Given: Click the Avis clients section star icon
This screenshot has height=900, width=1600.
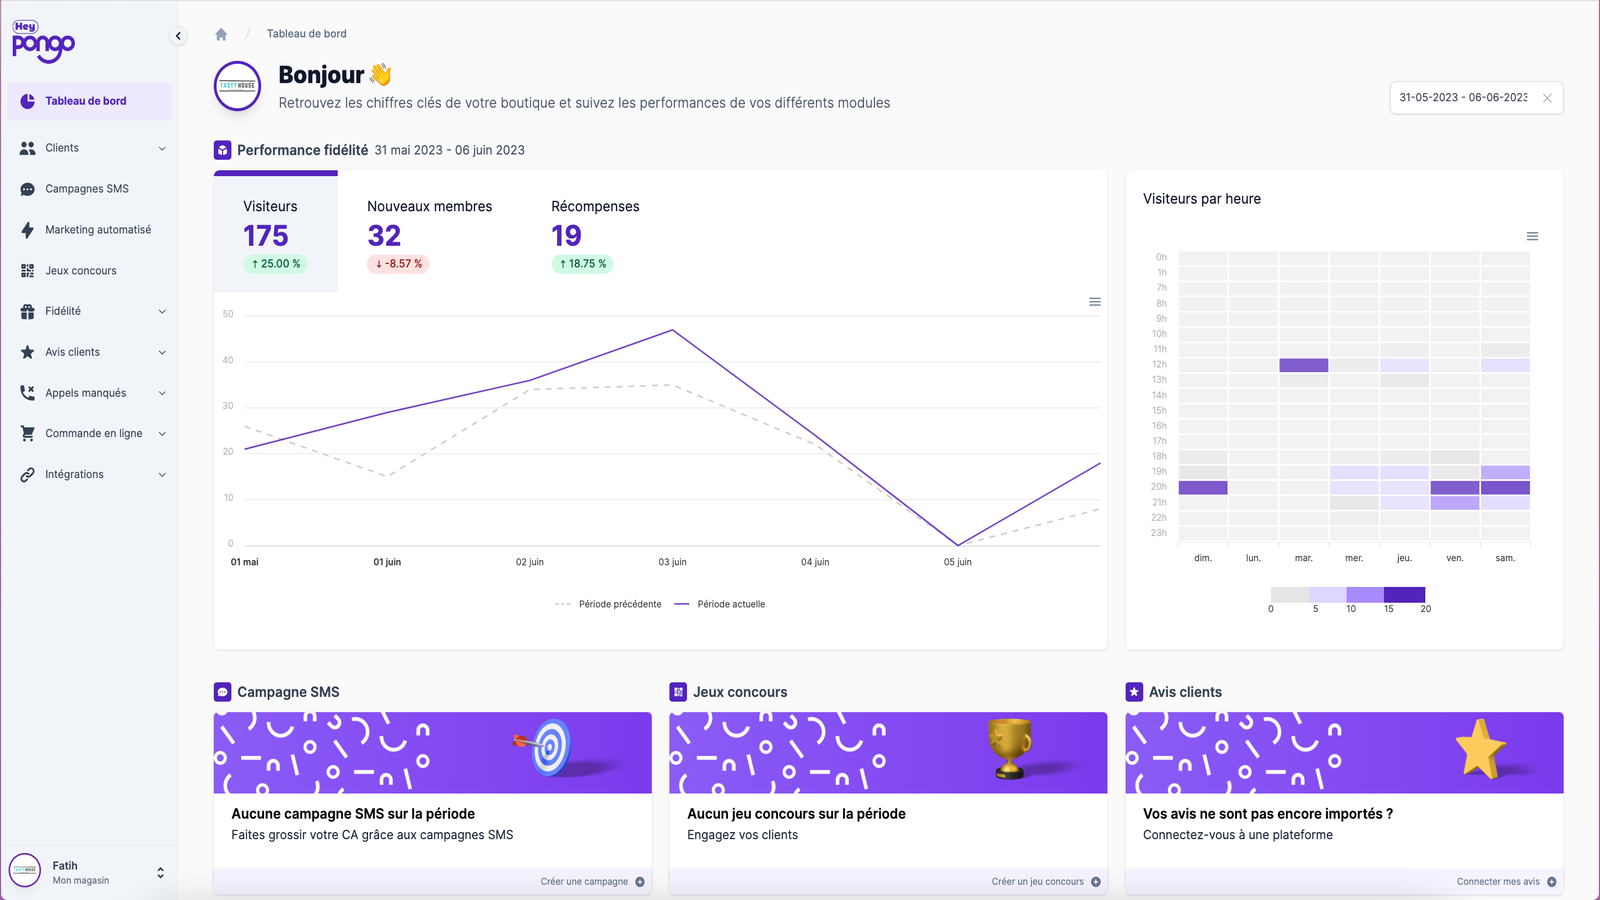Looking at the screenshot, I should (1134, 692).
